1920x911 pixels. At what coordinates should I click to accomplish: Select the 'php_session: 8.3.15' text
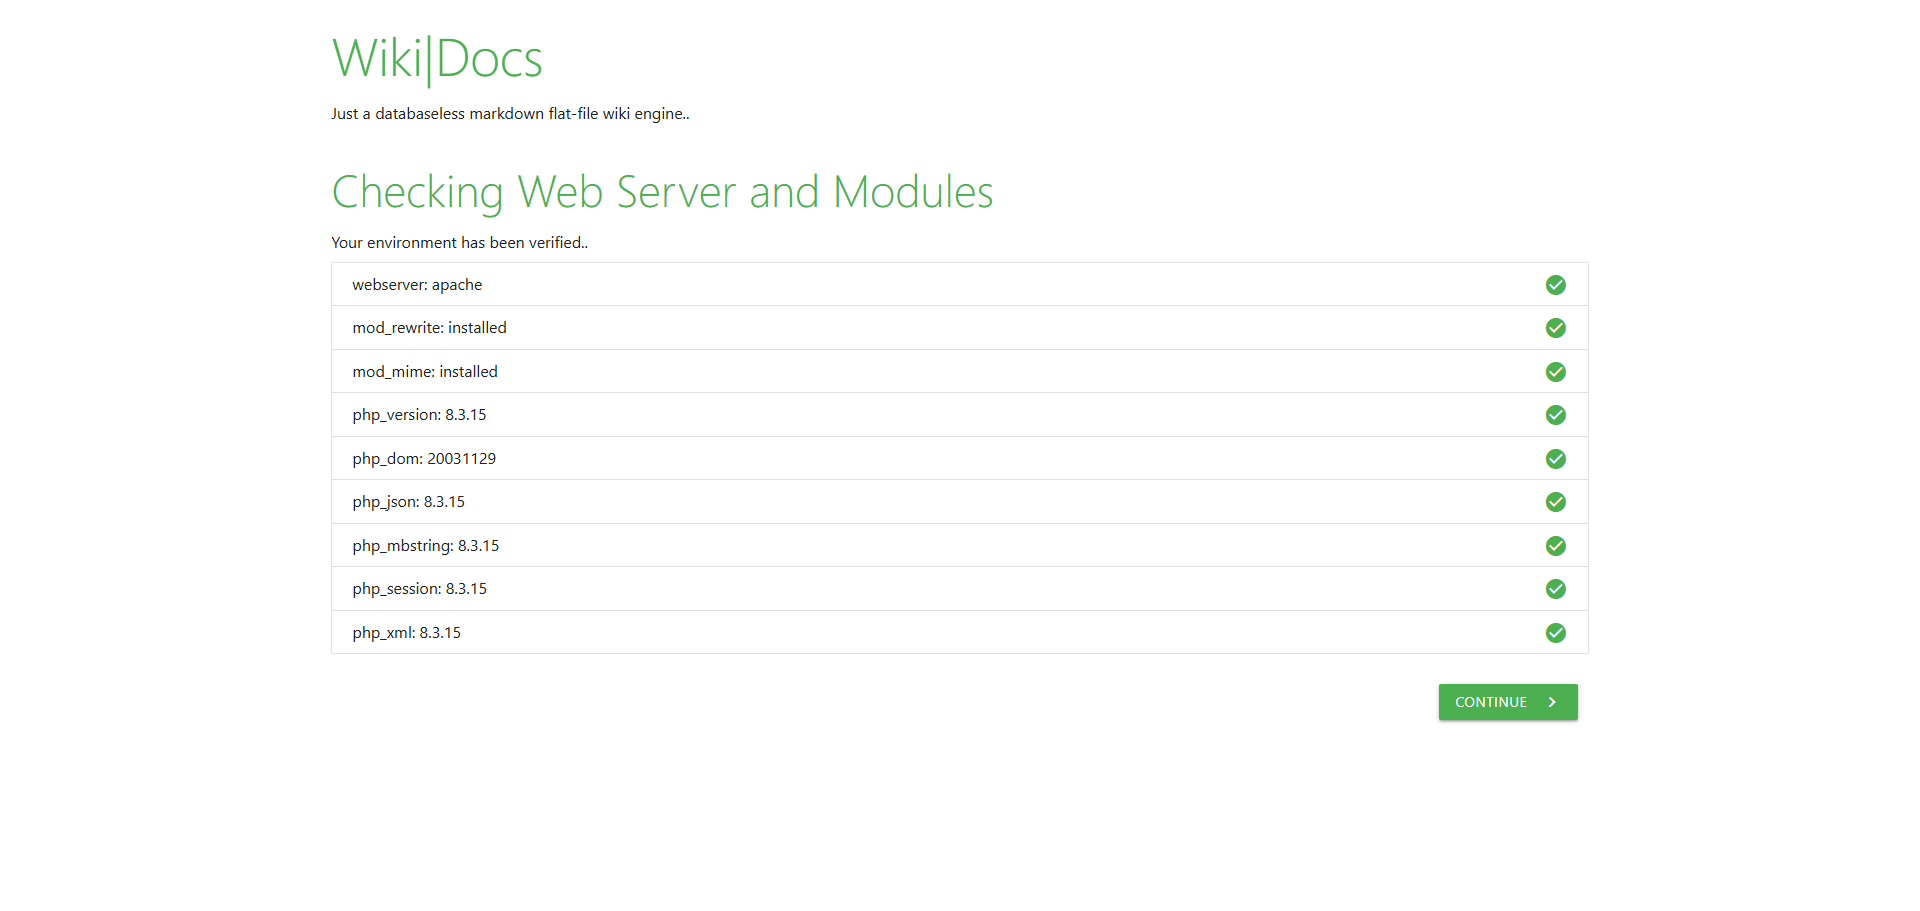(x=419, y=589)
